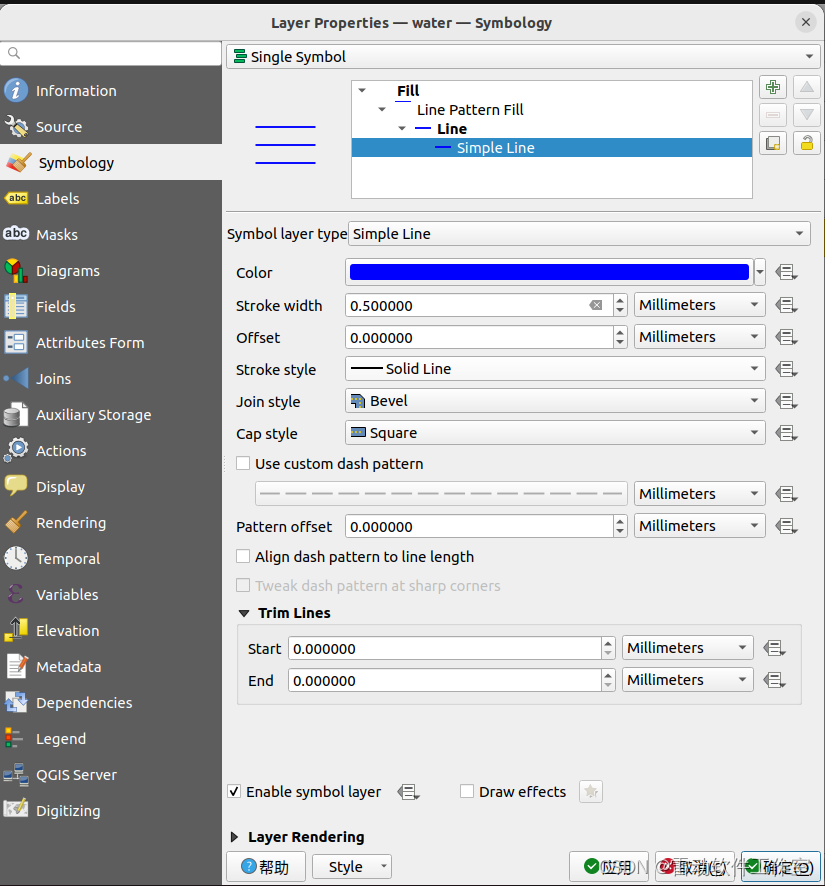Screen dimensions: 825x886
Task: Open the Source section
Action: click(111, 127)
